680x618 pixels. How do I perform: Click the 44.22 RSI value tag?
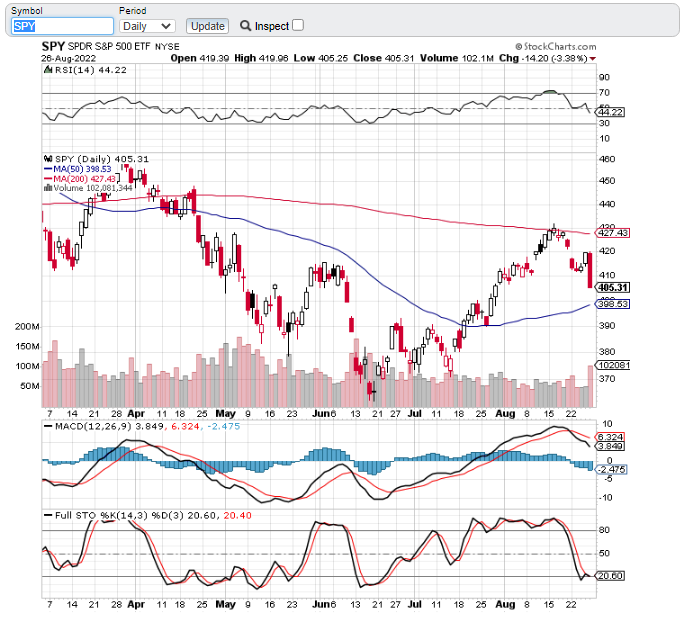pos(610,112)
